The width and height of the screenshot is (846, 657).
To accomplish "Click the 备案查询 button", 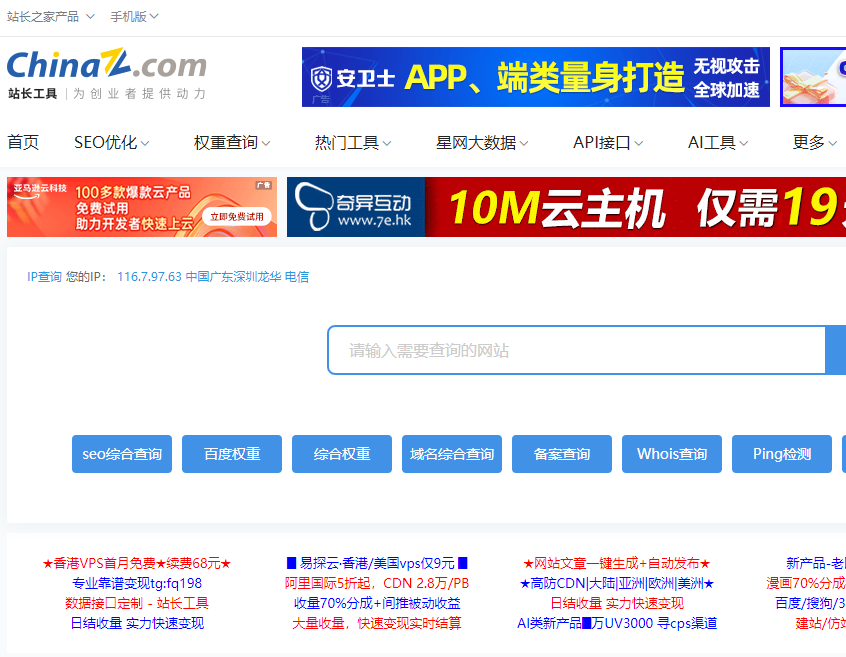I will [562, 454].
